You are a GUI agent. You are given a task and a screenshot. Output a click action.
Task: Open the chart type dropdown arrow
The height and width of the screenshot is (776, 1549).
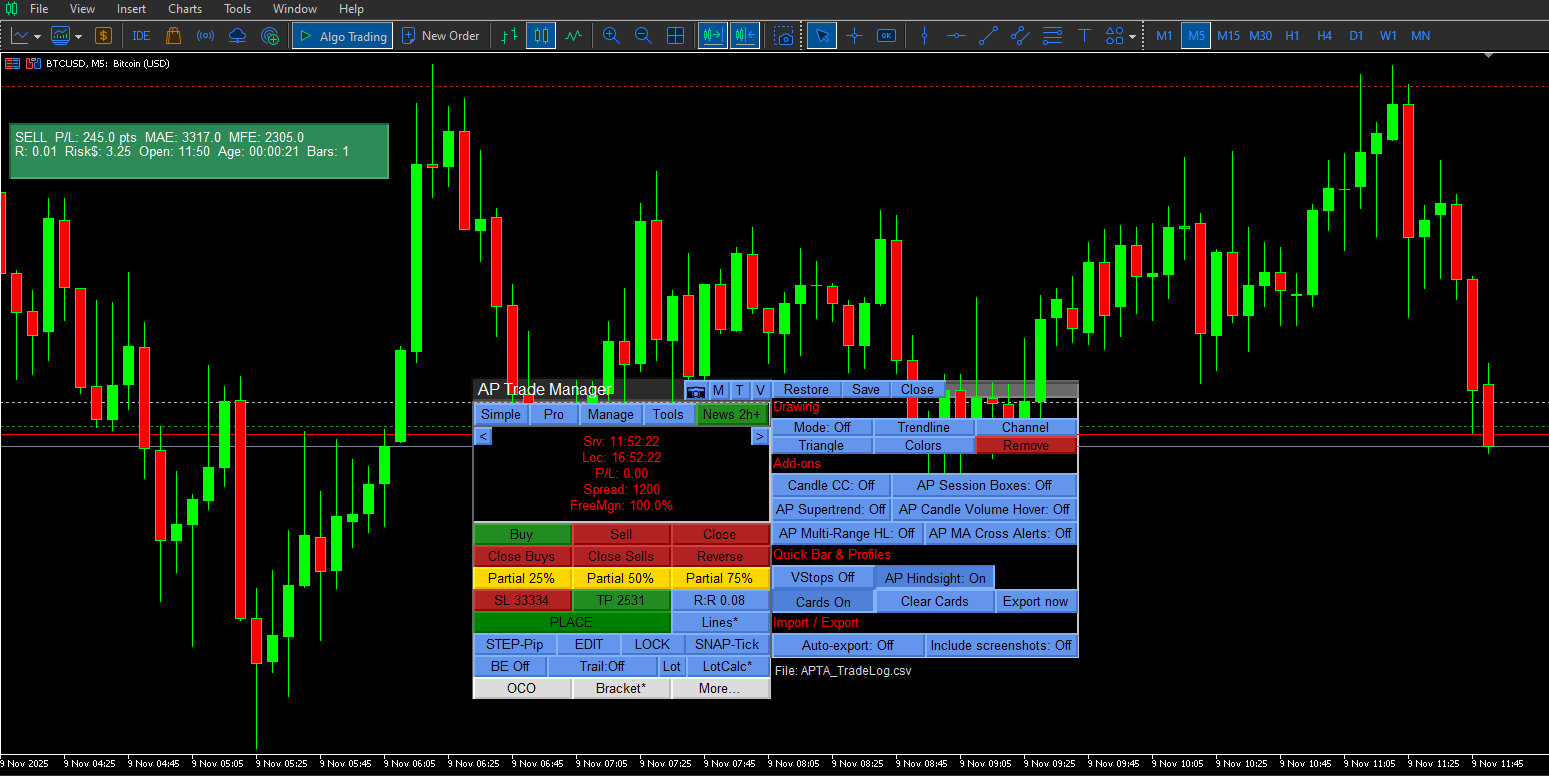click(x=37, y=37)
